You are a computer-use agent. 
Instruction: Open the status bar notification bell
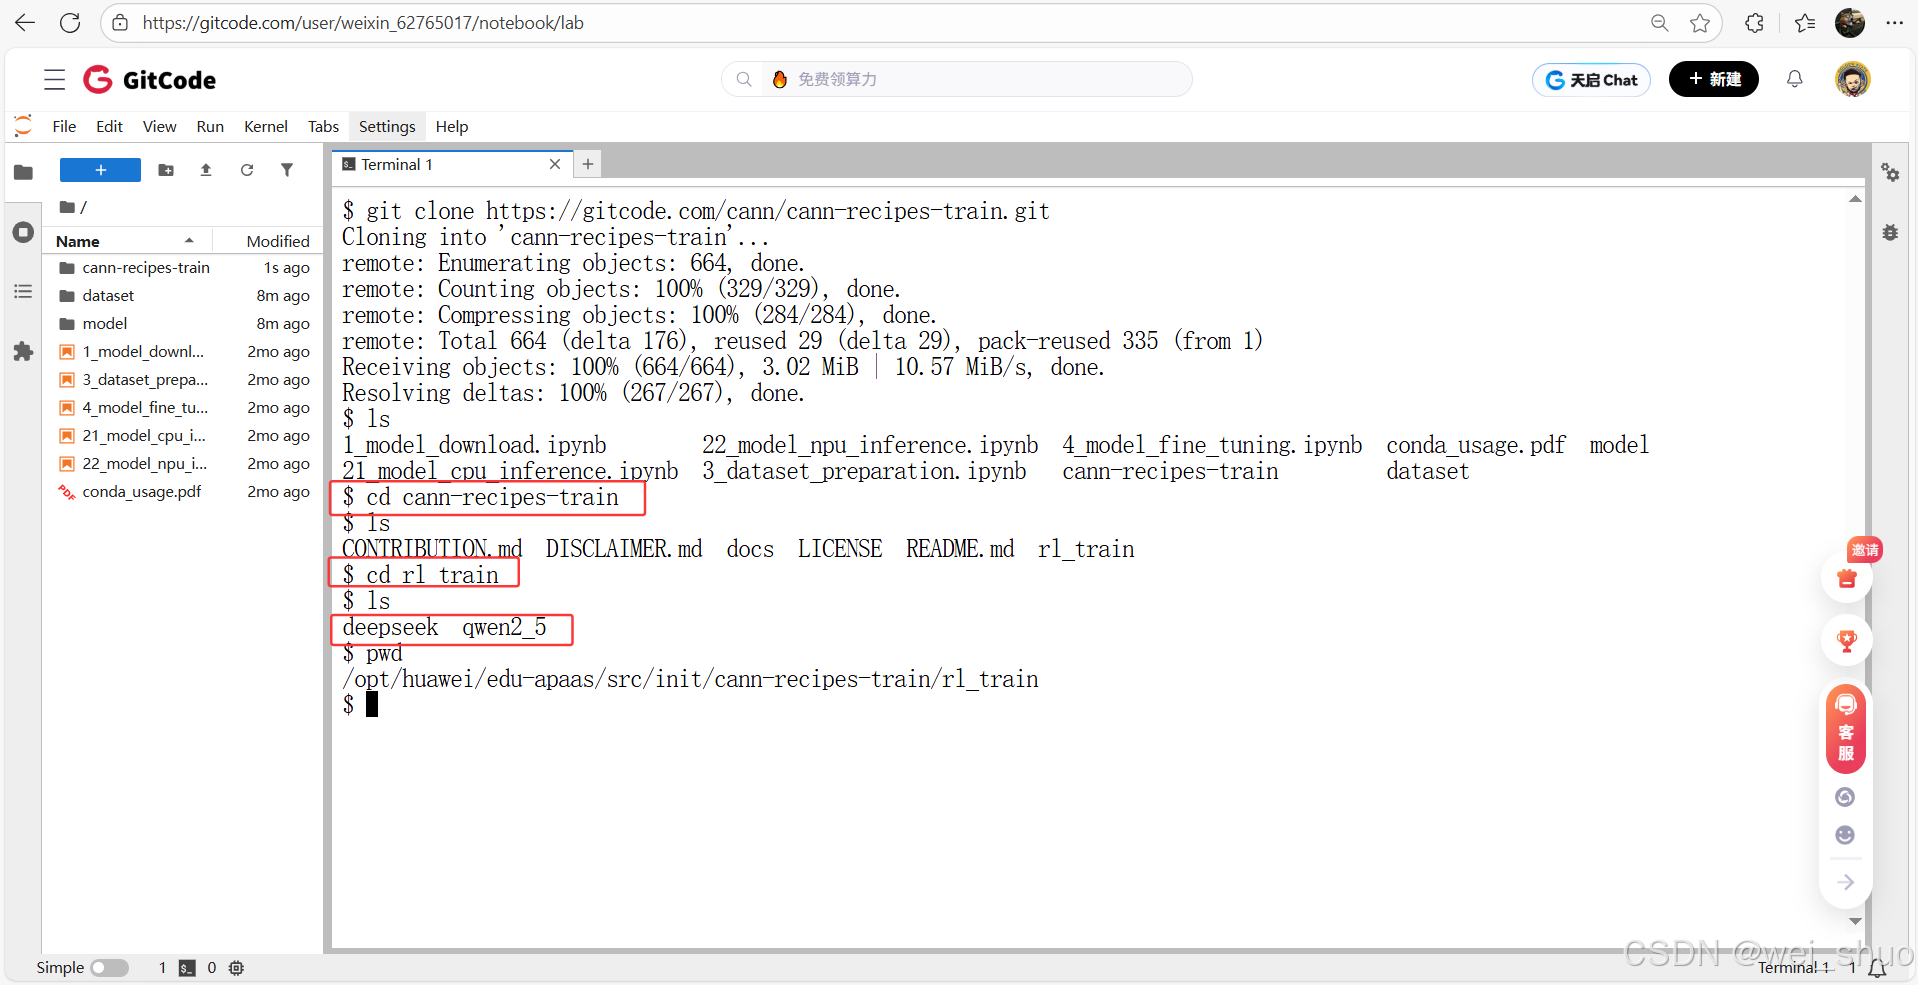tap(1877, 968)
